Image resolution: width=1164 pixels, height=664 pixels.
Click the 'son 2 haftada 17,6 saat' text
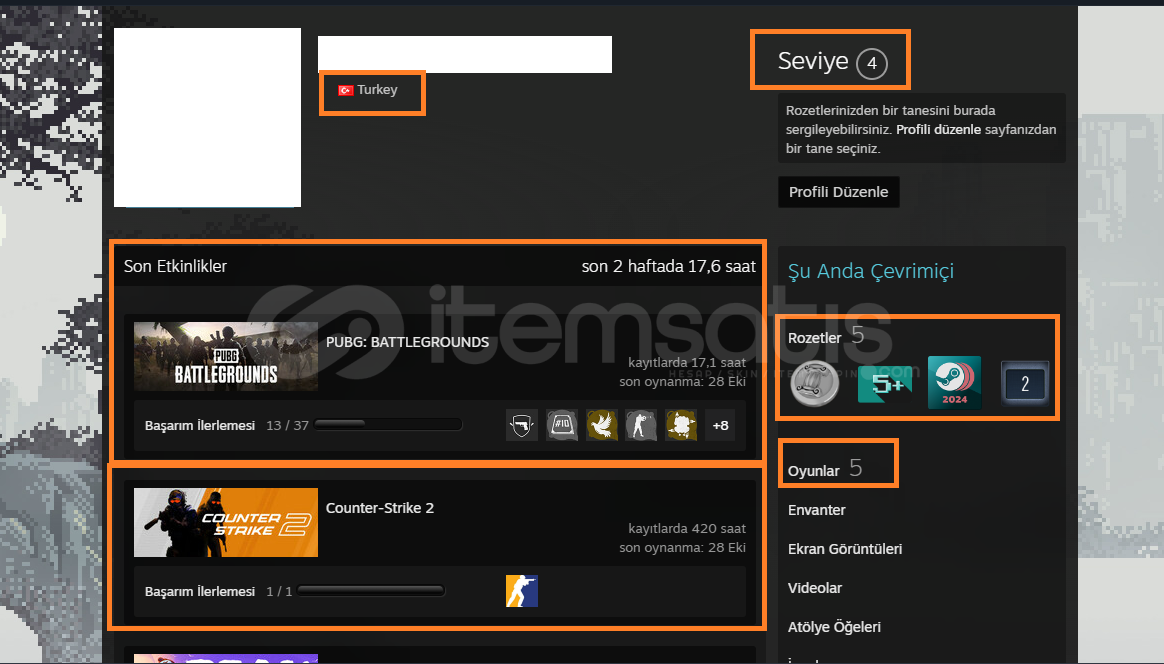point(668,266)
